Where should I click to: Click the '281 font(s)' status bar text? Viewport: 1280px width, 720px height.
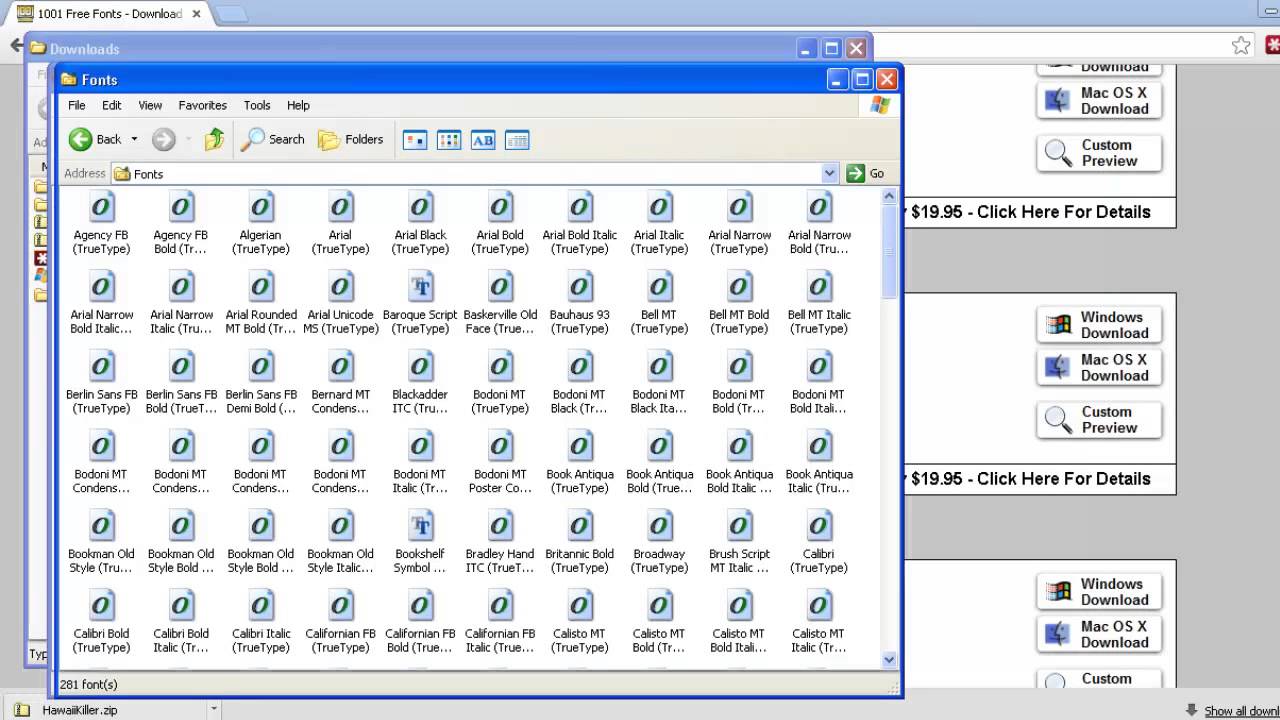(x=89, y=684)
